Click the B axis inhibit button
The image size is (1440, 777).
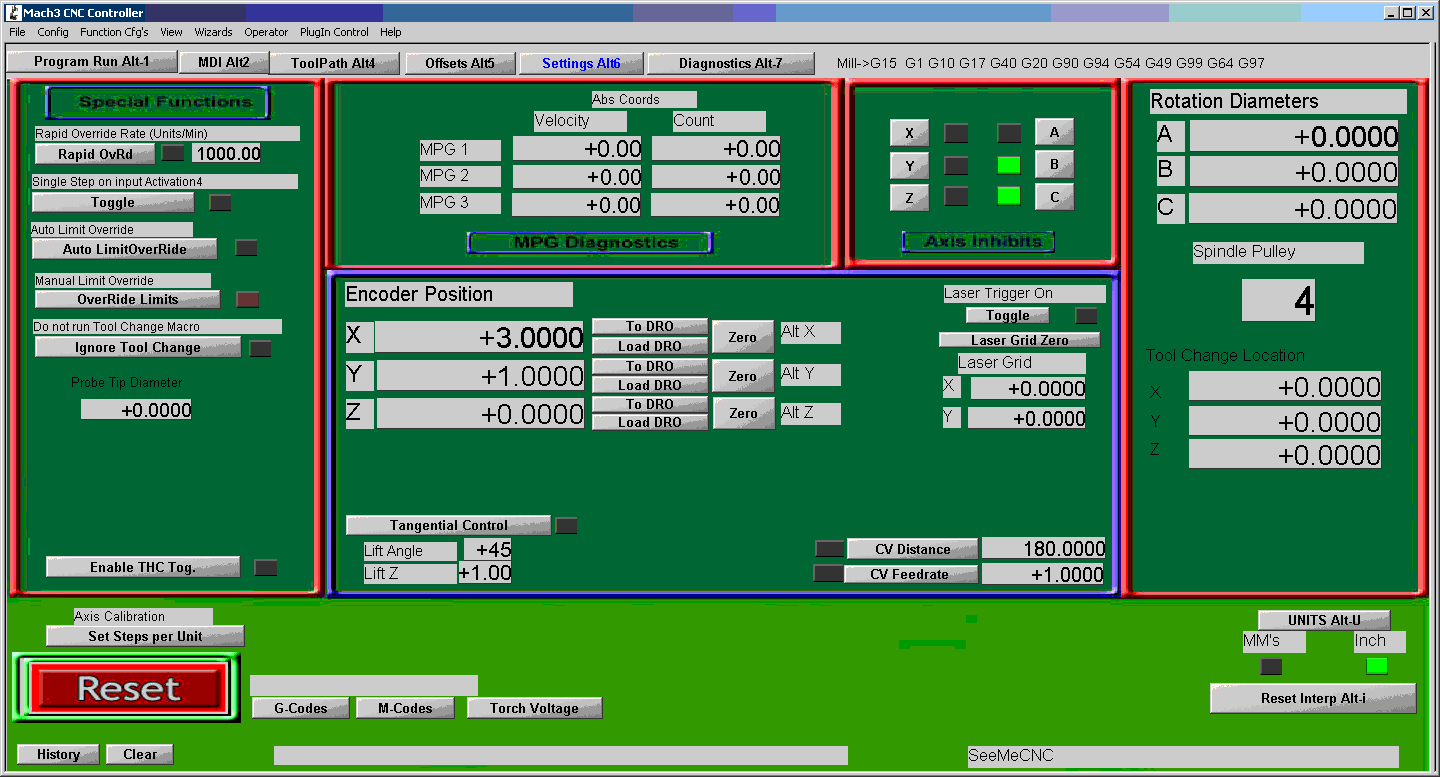tap(1054, 164)
